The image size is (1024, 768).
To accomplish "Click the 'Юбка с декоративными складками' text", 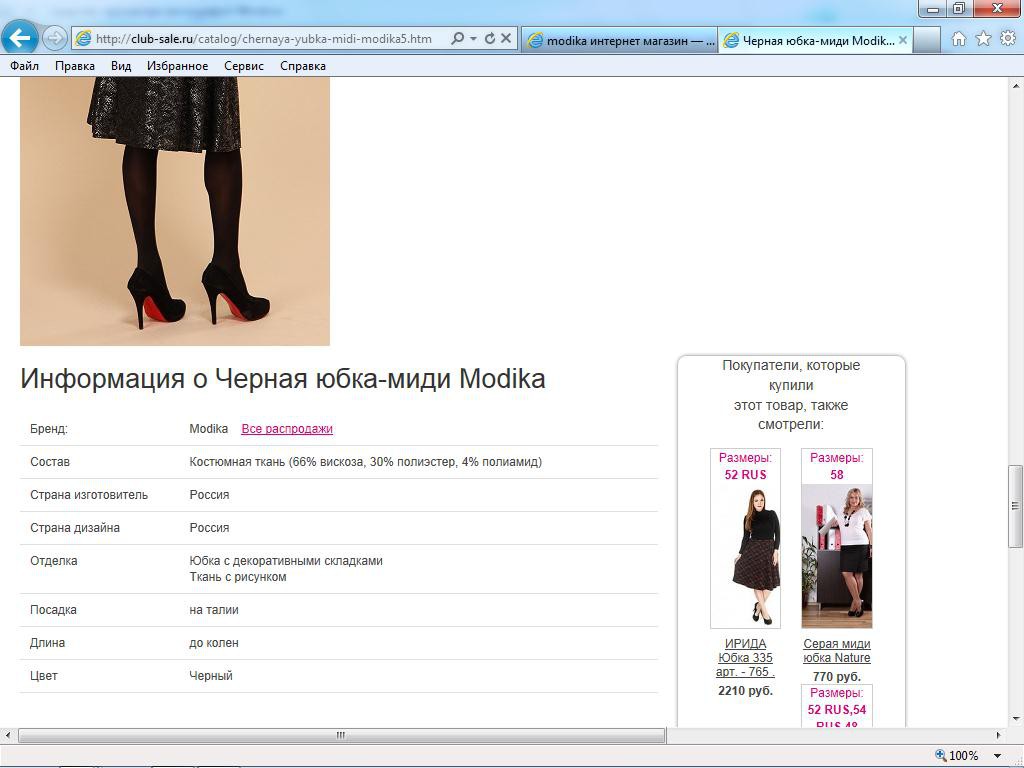I will pos(286,561).
